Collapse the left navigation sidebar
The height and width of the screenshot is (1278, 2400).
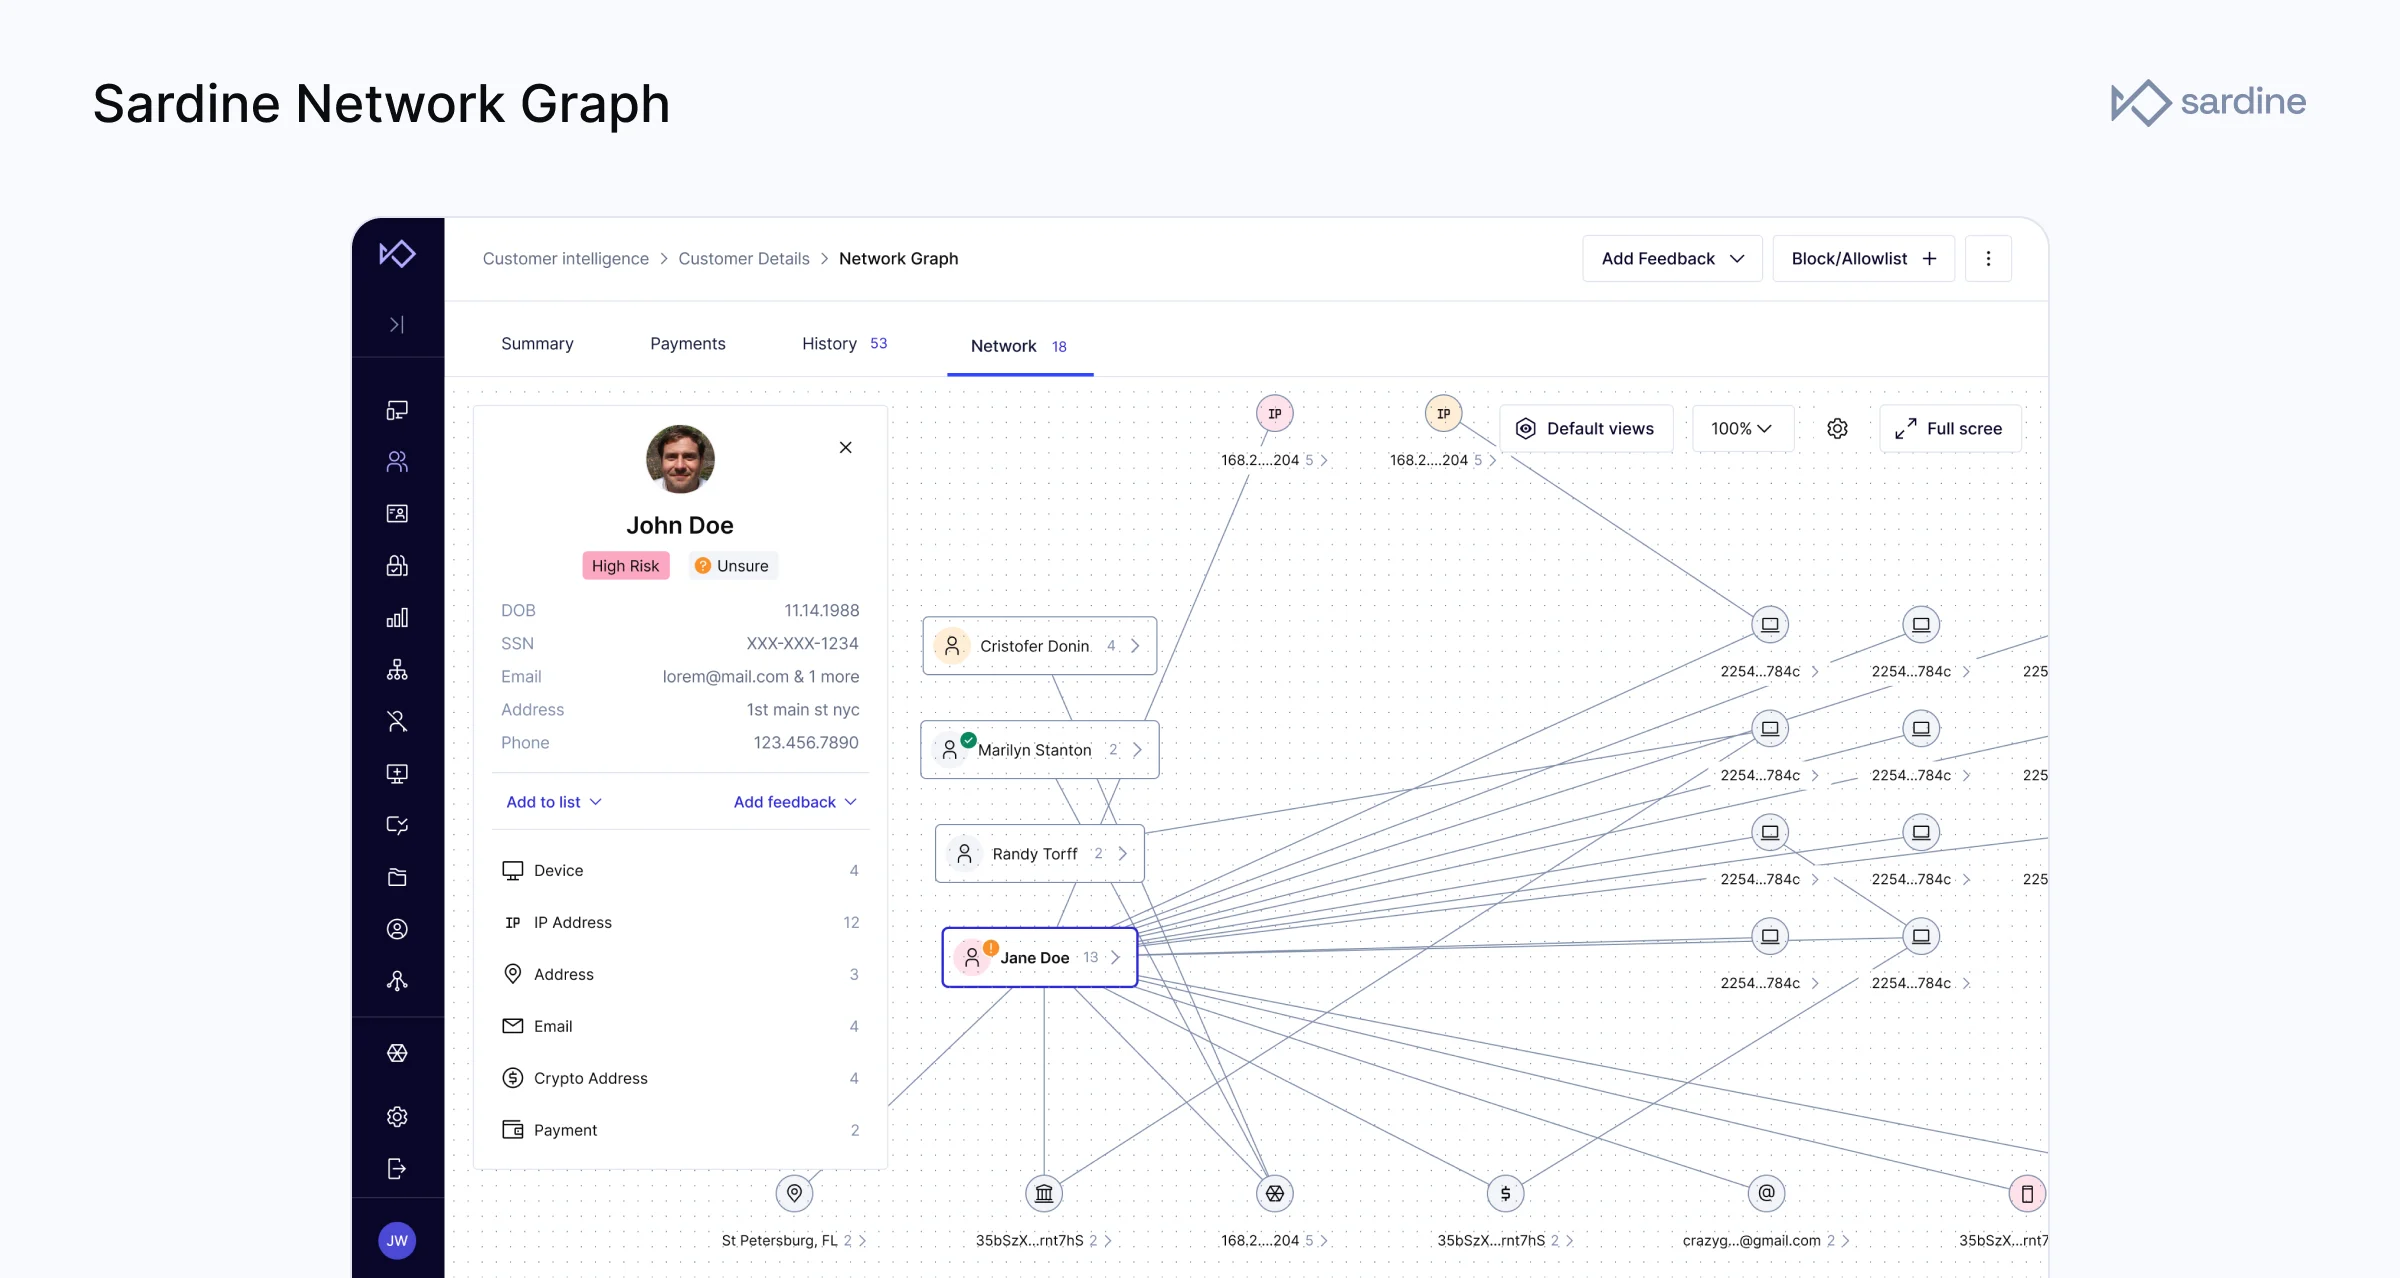[x=397, y=324]
